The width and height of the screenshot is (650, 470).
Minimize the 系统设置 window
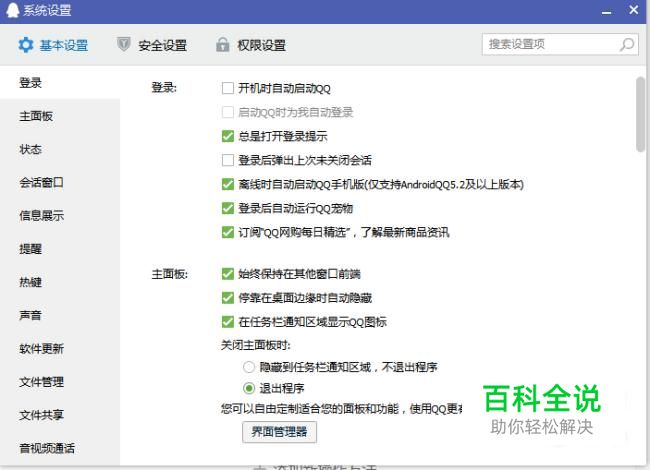607,10
